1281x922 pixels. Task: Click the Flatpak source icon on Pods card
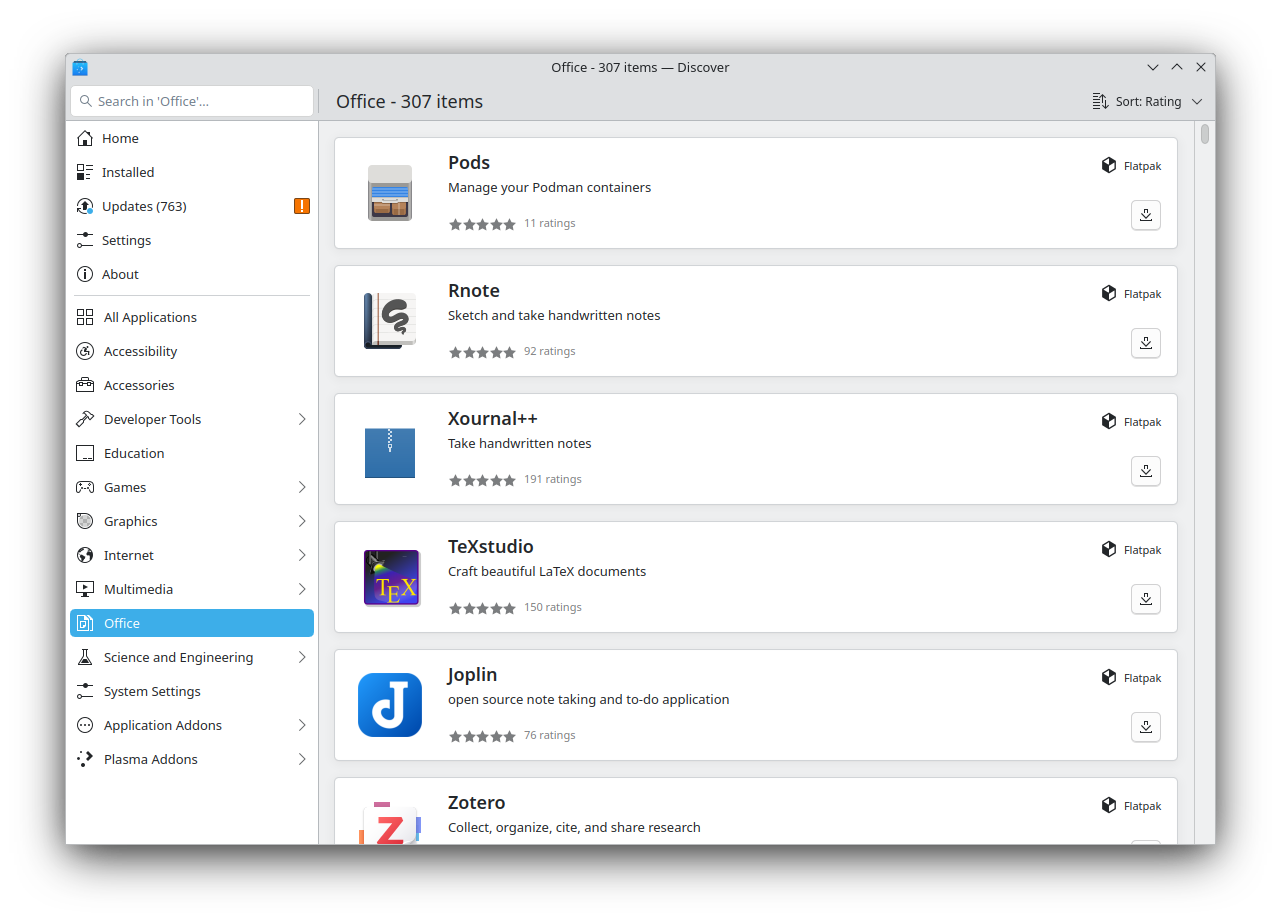1109,165
